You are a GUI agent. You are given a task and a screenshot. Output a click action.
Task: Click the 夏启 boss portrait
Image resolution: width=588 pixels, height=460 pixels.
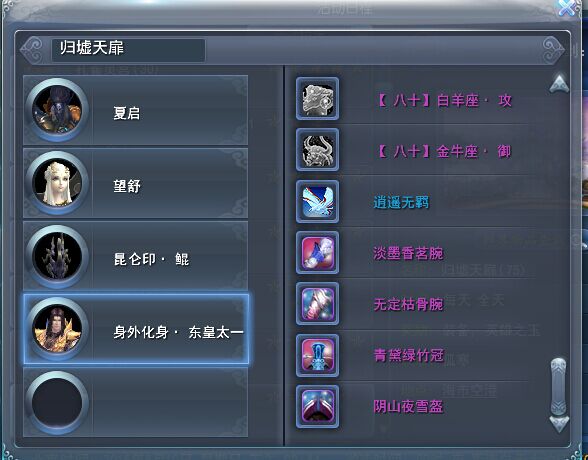click(57, 110)
